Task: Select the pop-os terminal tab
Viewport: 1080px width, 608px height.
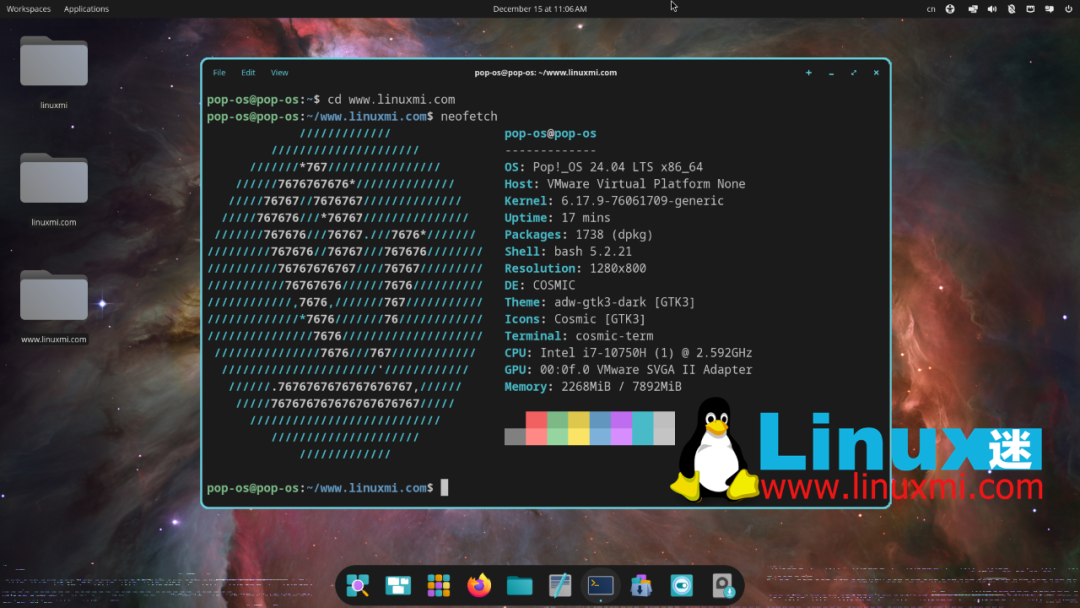Action: (545, 72)
